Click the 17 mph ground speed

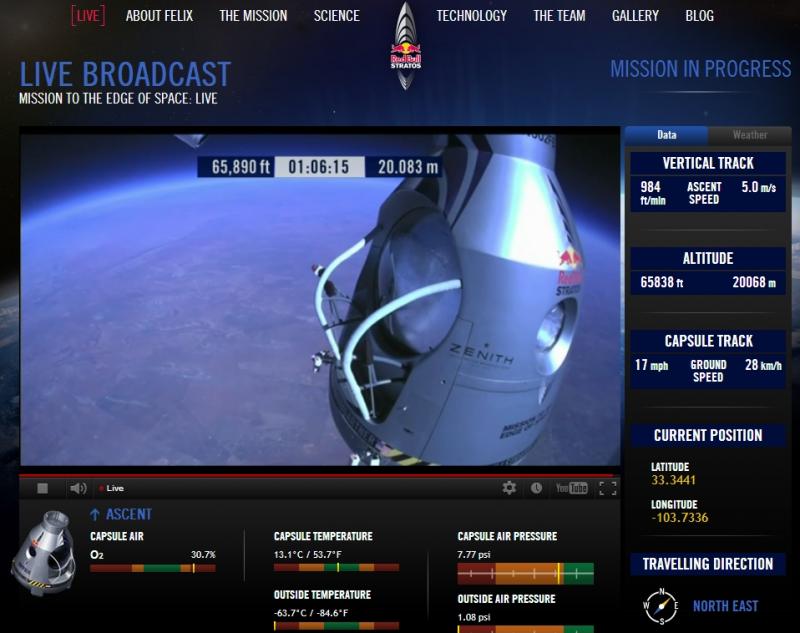click(652, 365)
